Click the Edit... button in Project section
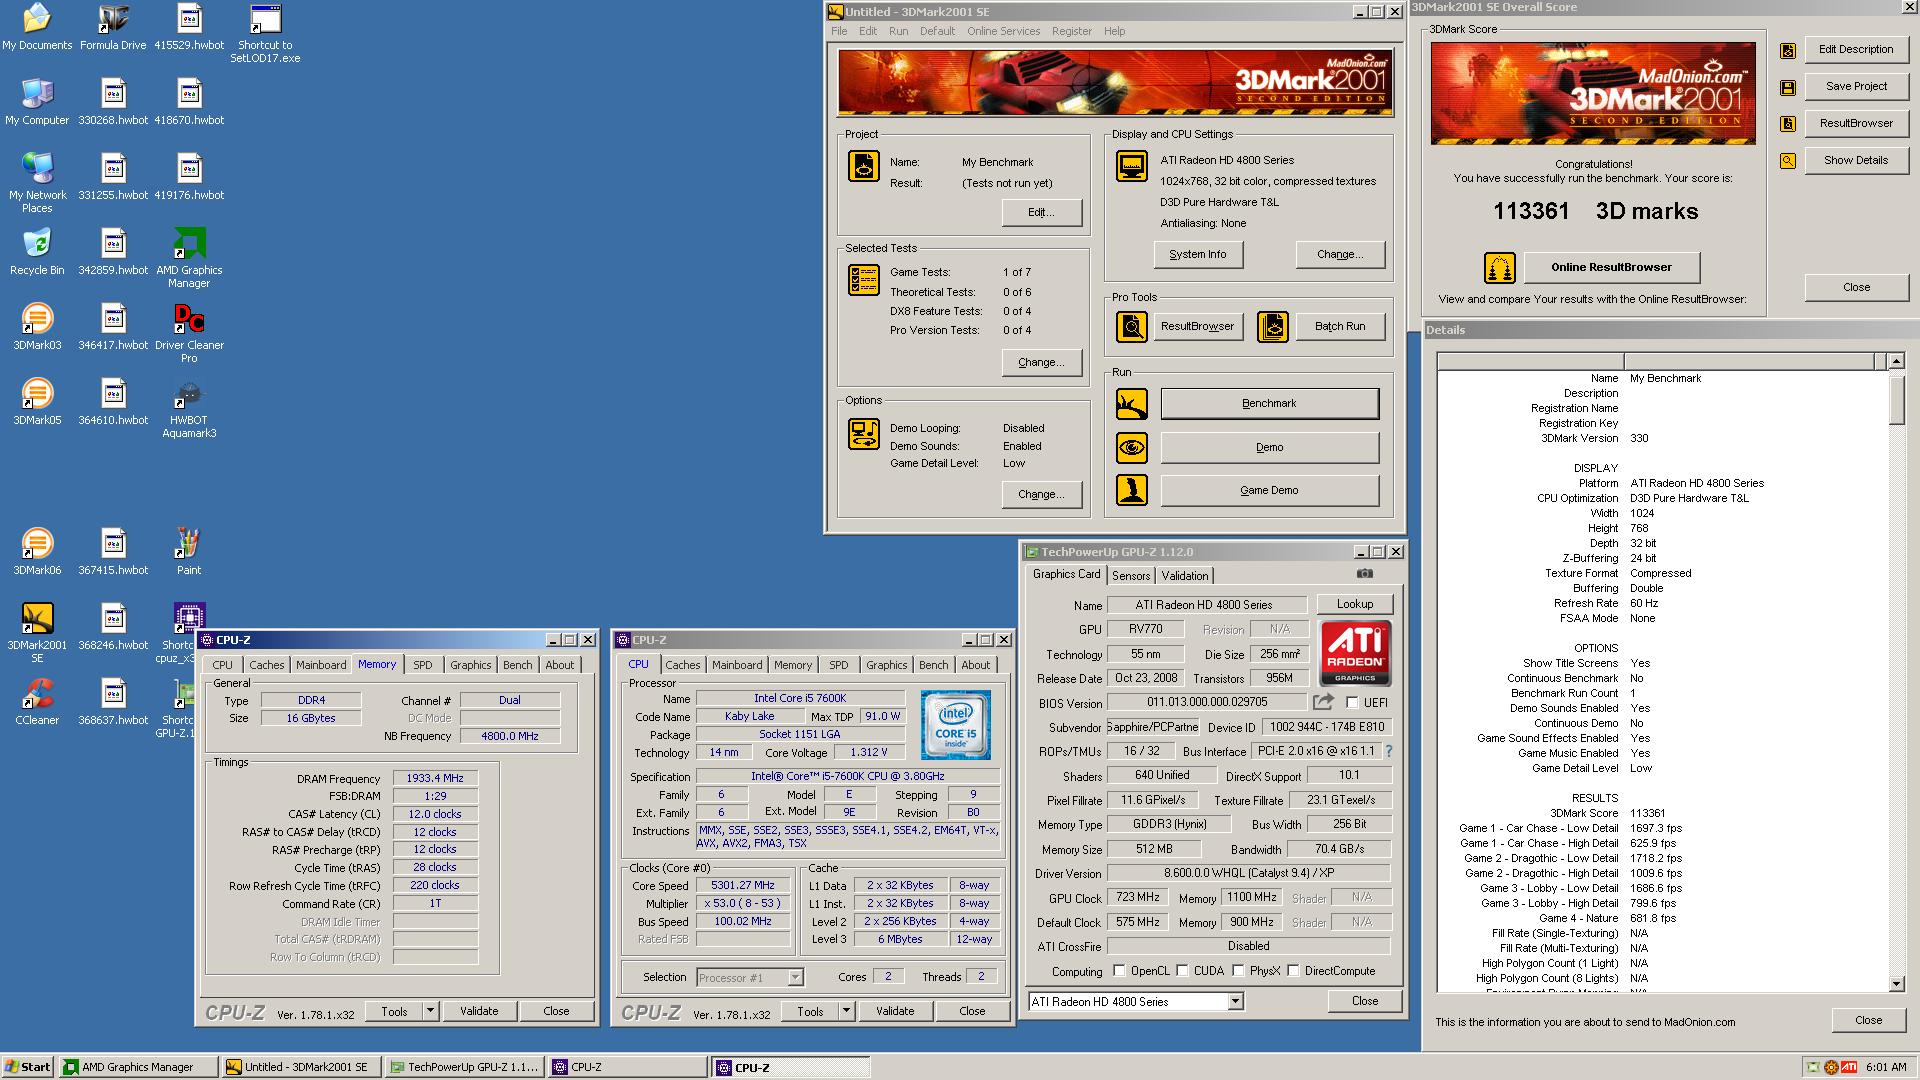This screenshot has width=1920, height=1080. click(x=1041, y=212)
